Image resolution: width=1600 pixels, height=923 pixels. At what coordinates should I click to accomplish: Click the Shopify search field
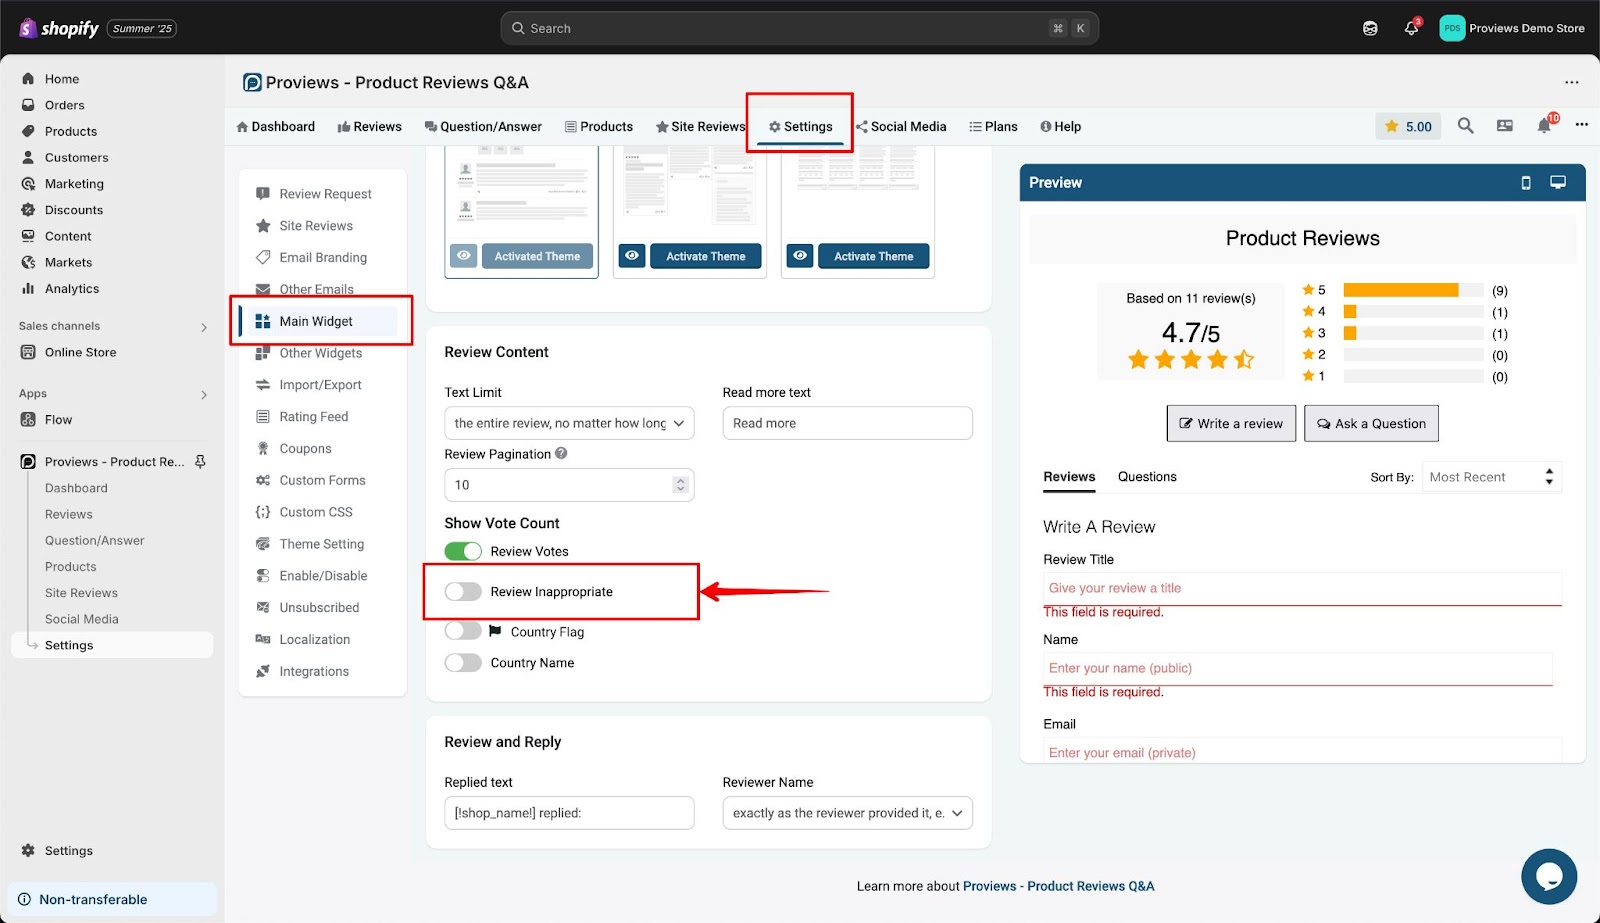tap(799, 28)
